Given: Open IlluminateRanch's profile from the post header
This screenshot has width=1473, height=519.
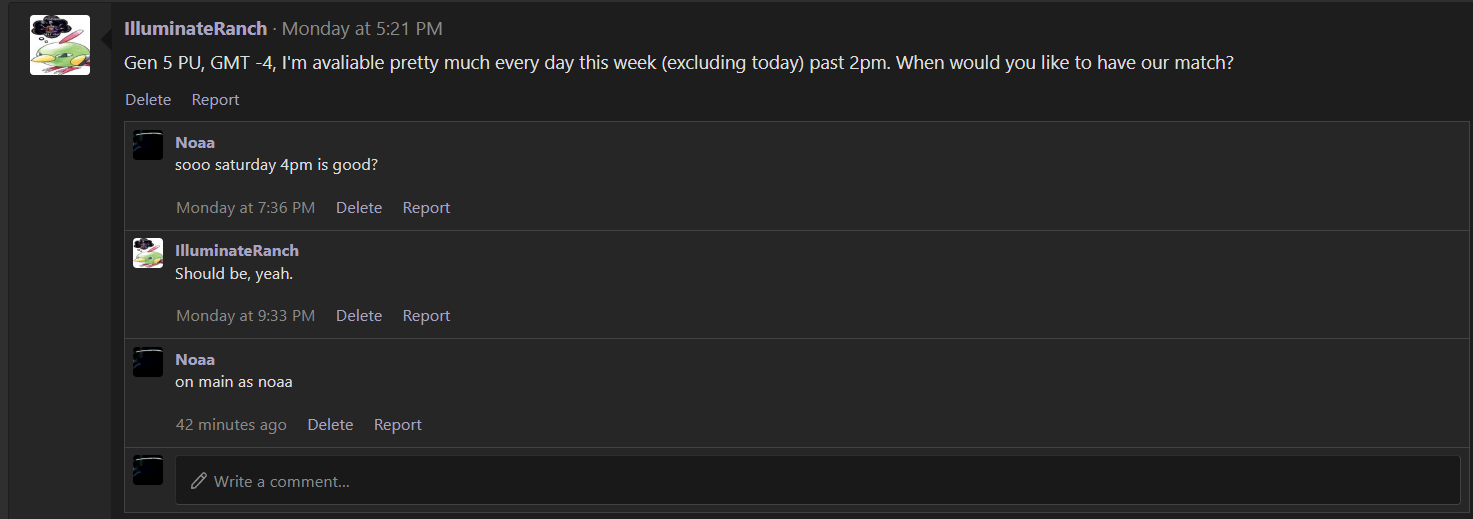Looking at the screenshot, I should [x=196, y=29].
